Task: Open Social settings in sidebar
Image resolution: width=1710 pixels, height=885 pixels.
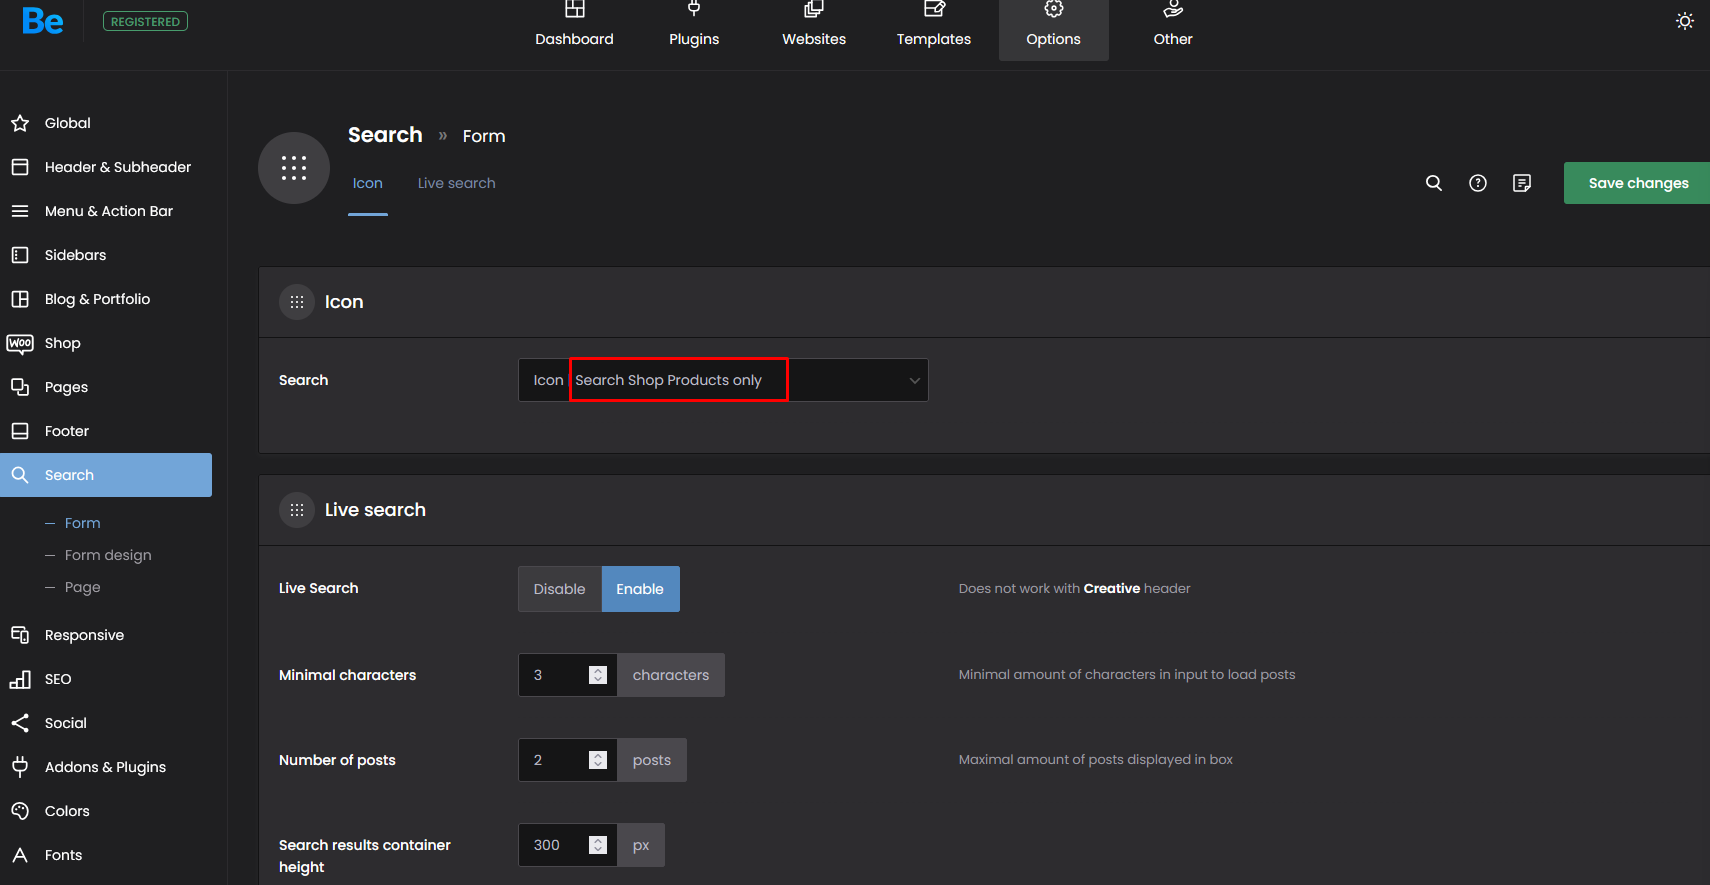Action: (106, 723)
